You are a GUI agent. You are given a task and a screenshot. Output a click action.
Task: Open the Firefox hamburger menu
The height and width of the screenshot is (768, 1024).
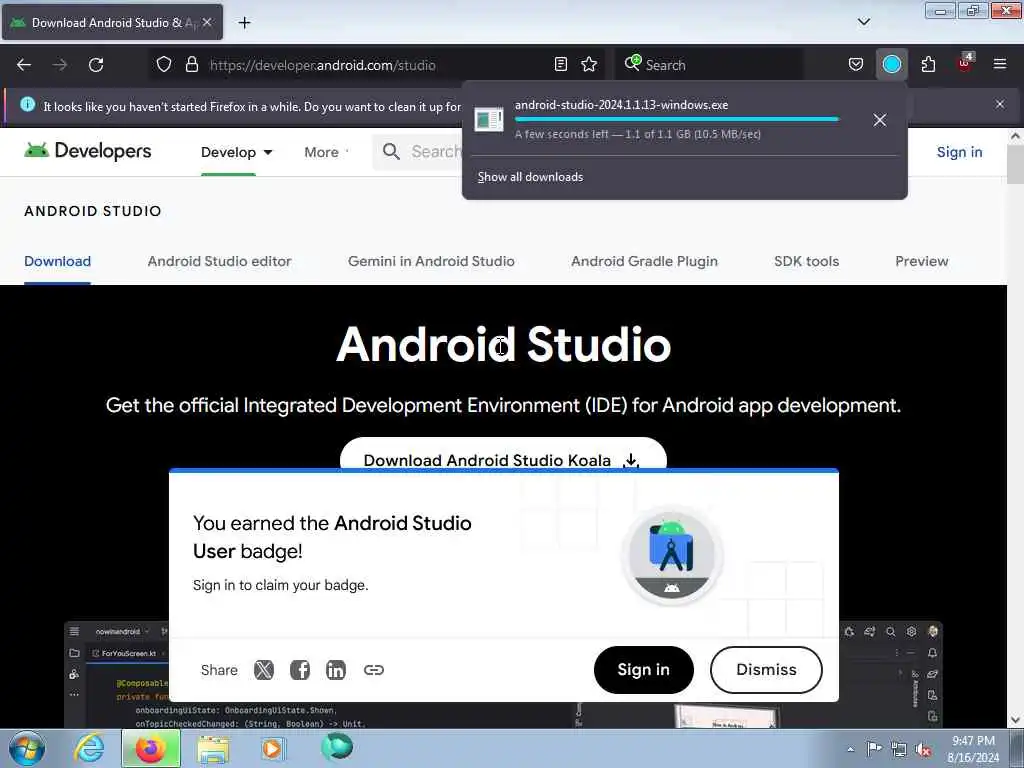(1000, 64)
